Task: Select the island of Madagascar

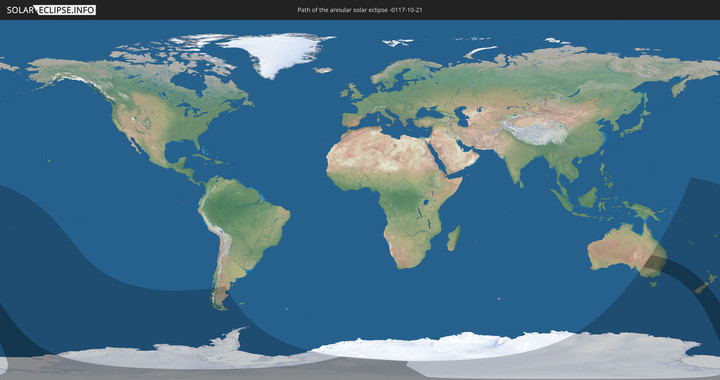Action: 454,238
